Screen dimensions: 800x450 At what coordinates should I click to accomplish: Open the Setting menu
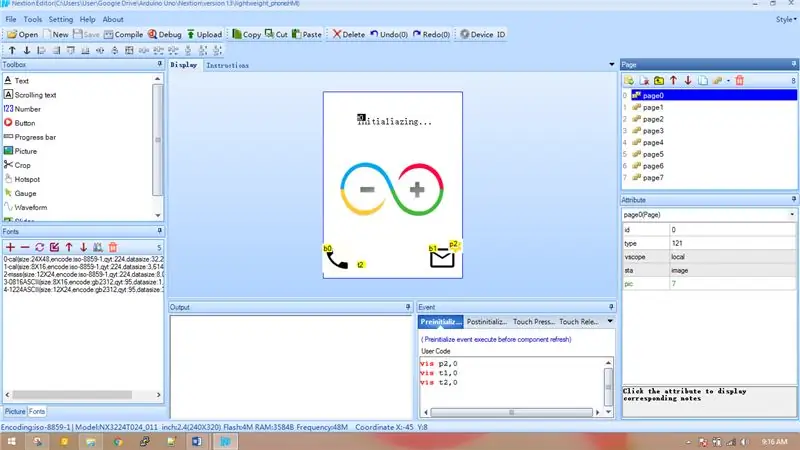[x=61, y=19]
